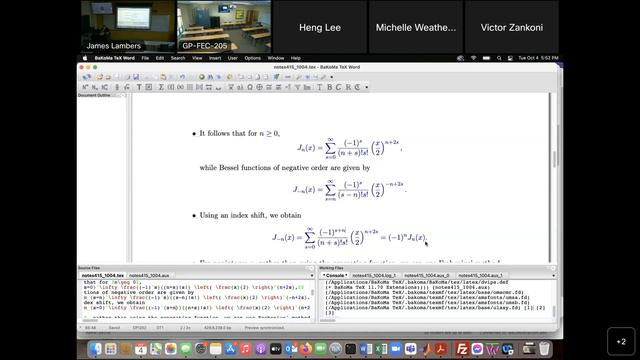Click the down-triangle symbol palette icon
This screenshot has height=360, width=640.
[x=298, y=87]
